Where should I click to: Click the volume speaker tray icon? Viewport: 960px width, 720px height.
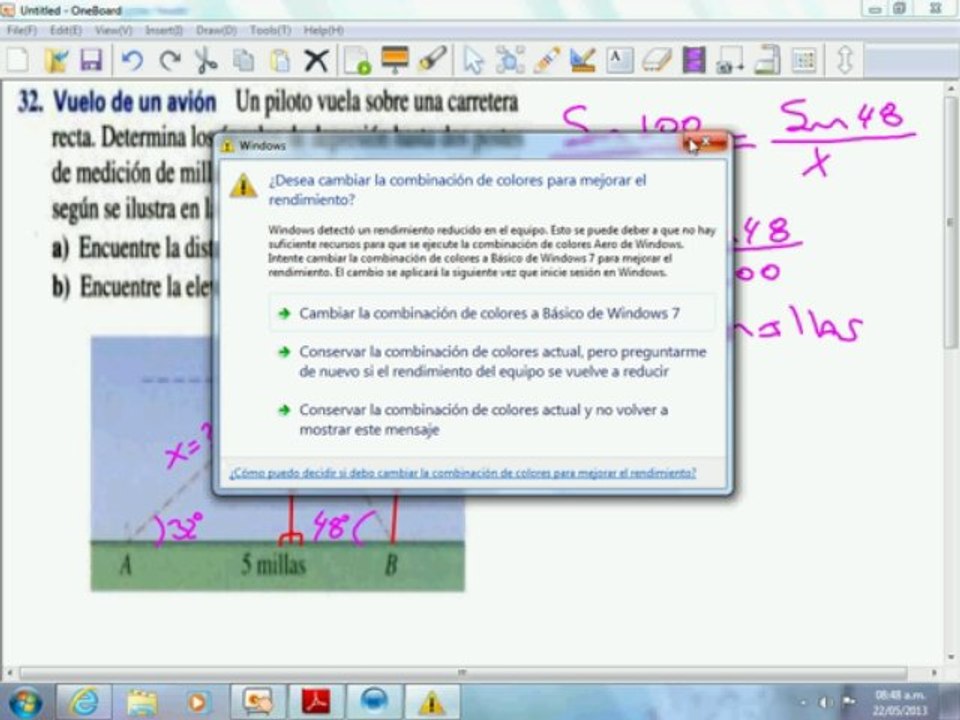pos(825,702)
